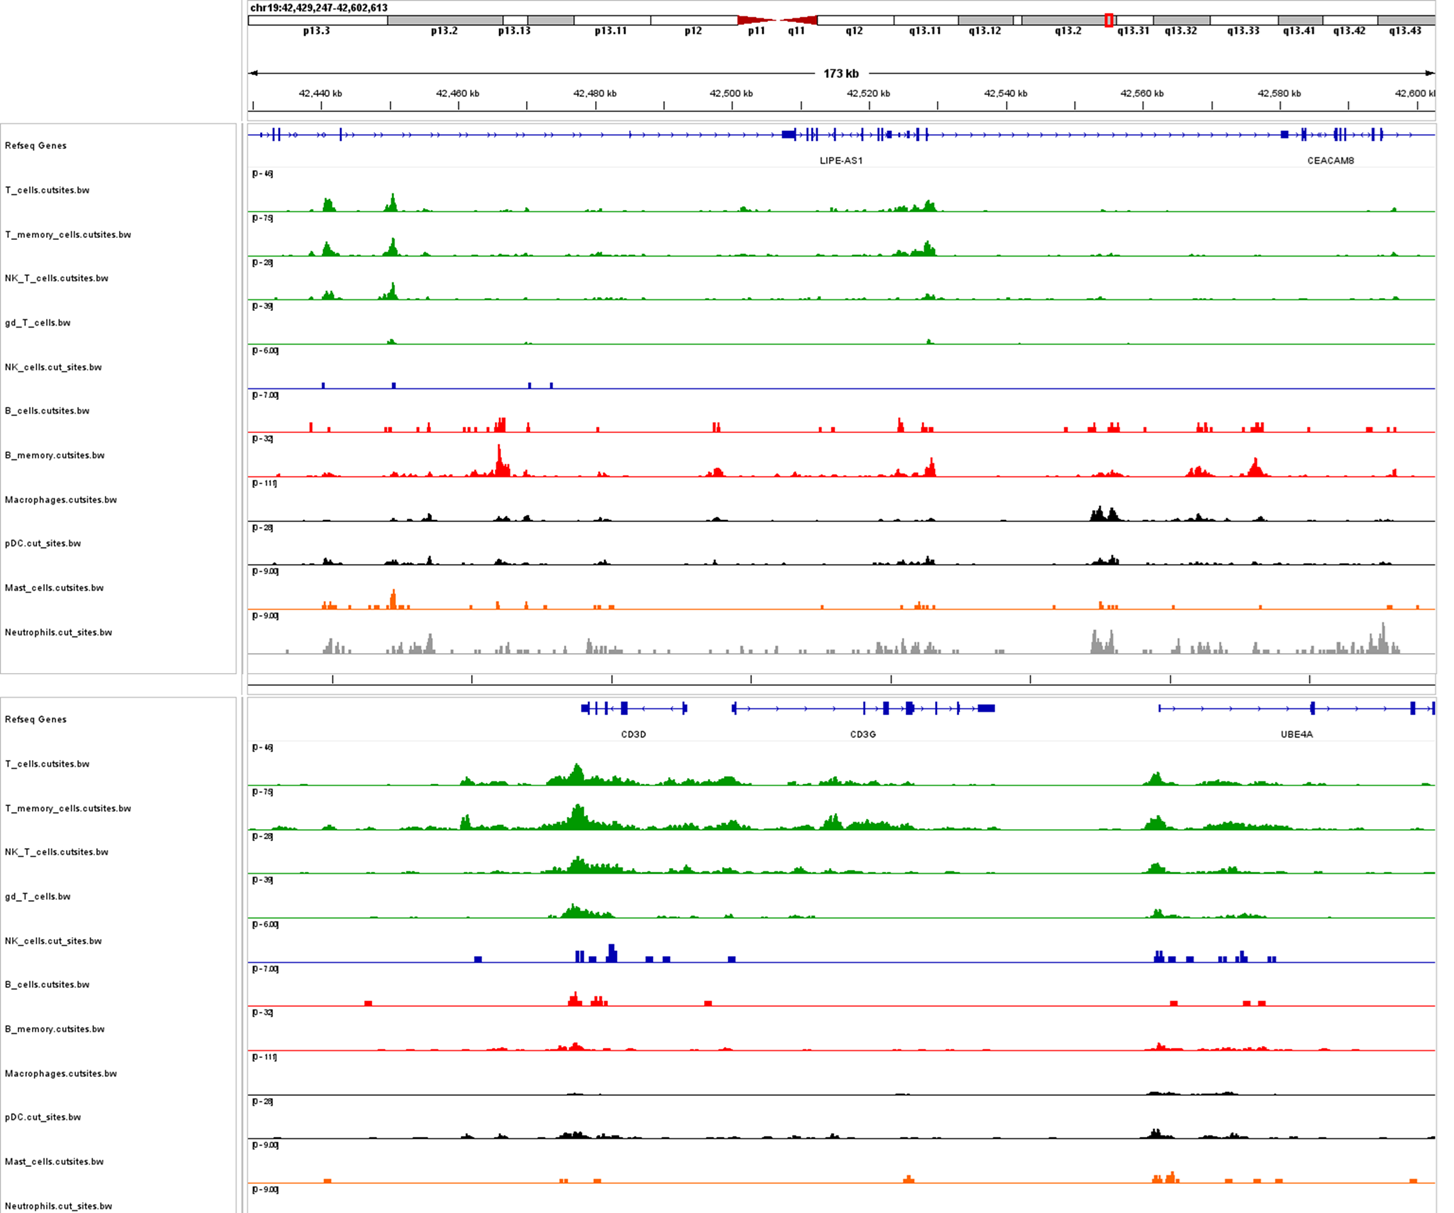Image resolution: width=1454 pixels, height=1213 pixels.
Task: Jump to cytoband p13.3 on ideogram
Action: tap(317, 21)
